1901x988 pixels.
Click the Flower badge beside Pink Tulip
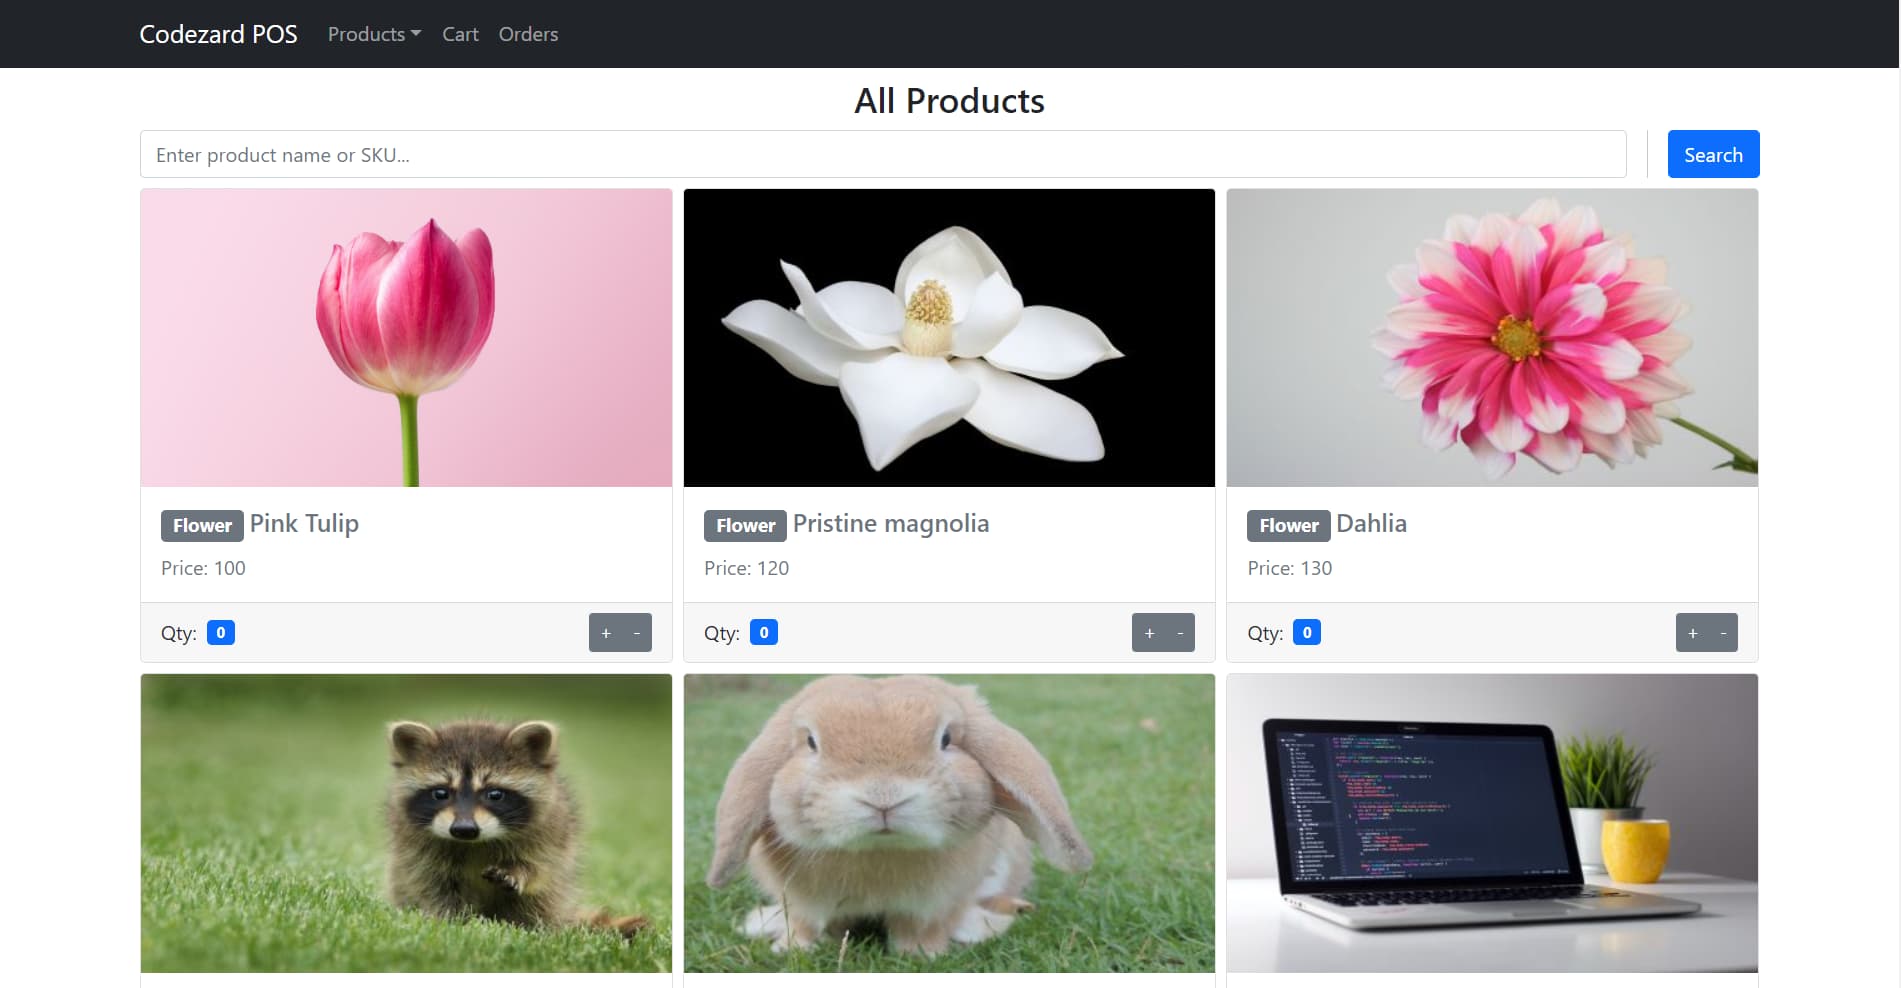pos(202,525)
